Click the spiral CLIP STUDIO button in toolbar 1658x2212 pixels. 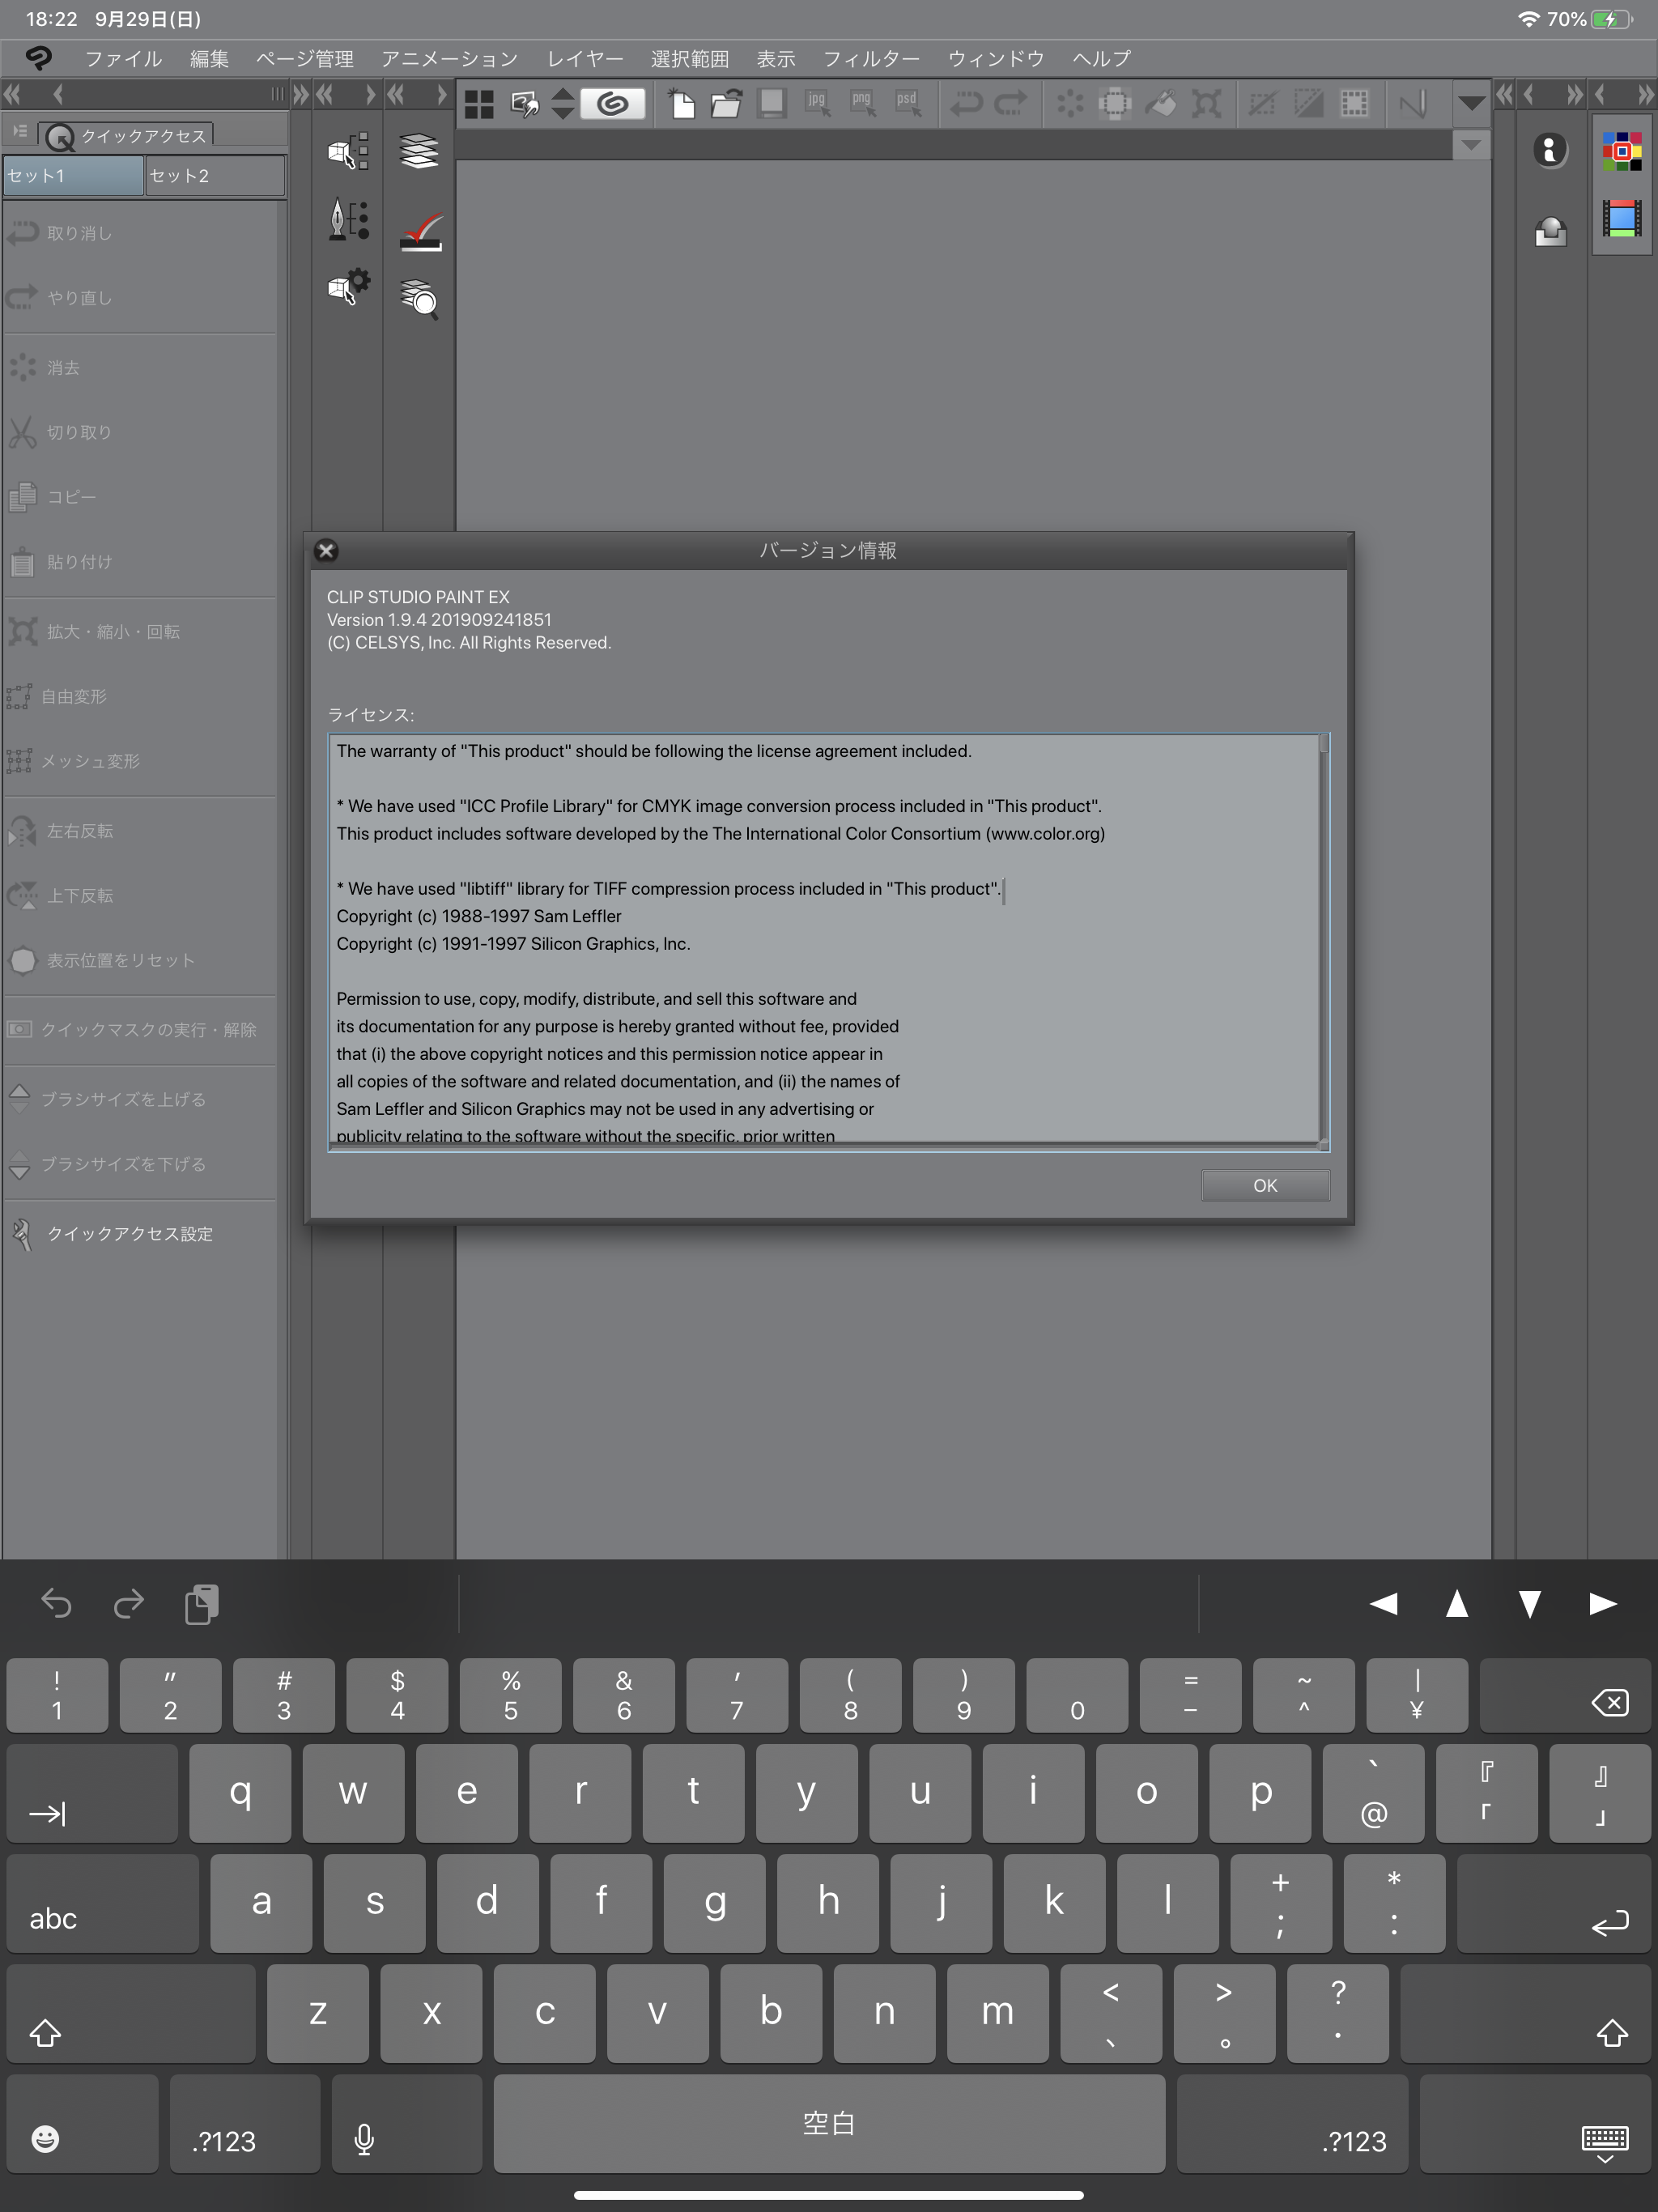coord(612,103)
